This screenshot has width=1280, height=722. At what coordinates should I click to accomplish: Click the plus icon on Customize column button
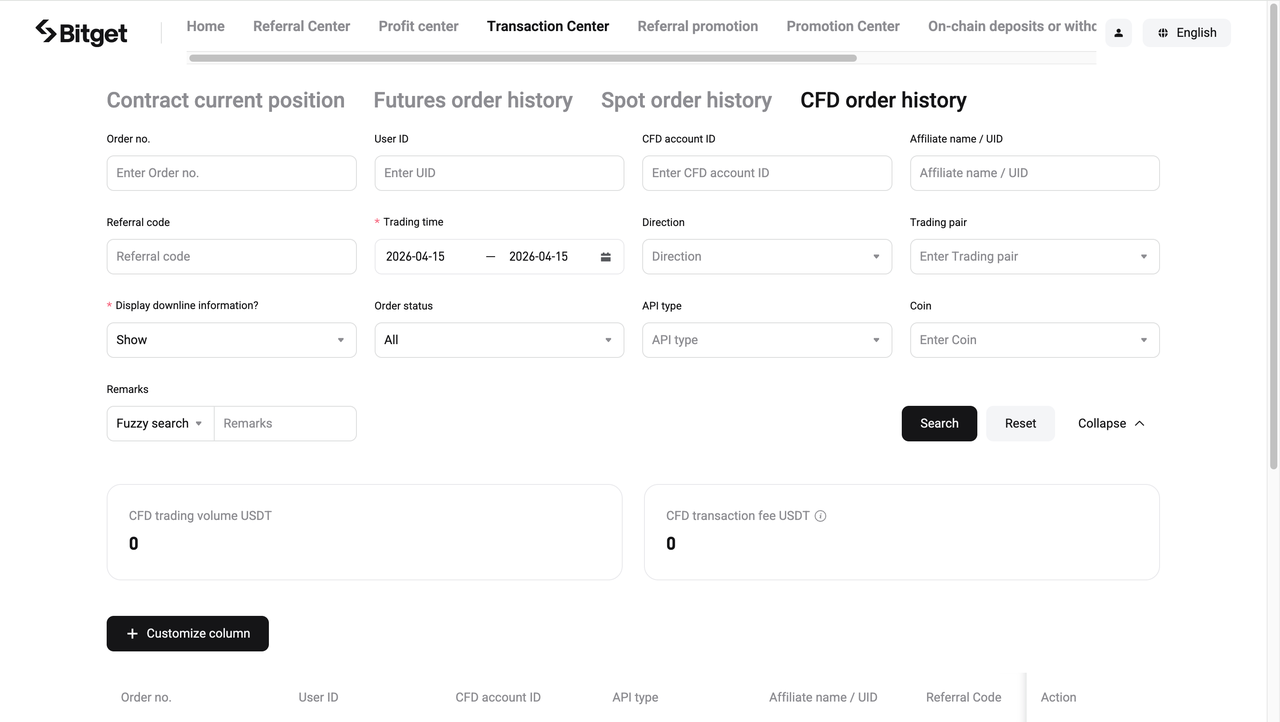pos(132,633)
